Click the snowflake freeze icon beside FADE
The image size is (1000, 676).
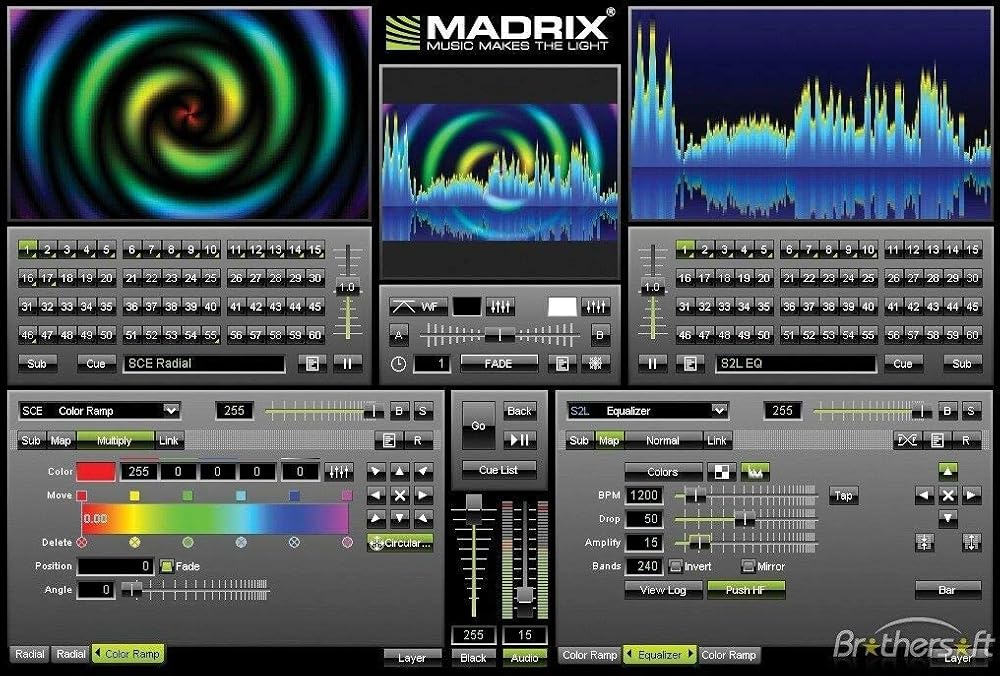click(596, 364)
